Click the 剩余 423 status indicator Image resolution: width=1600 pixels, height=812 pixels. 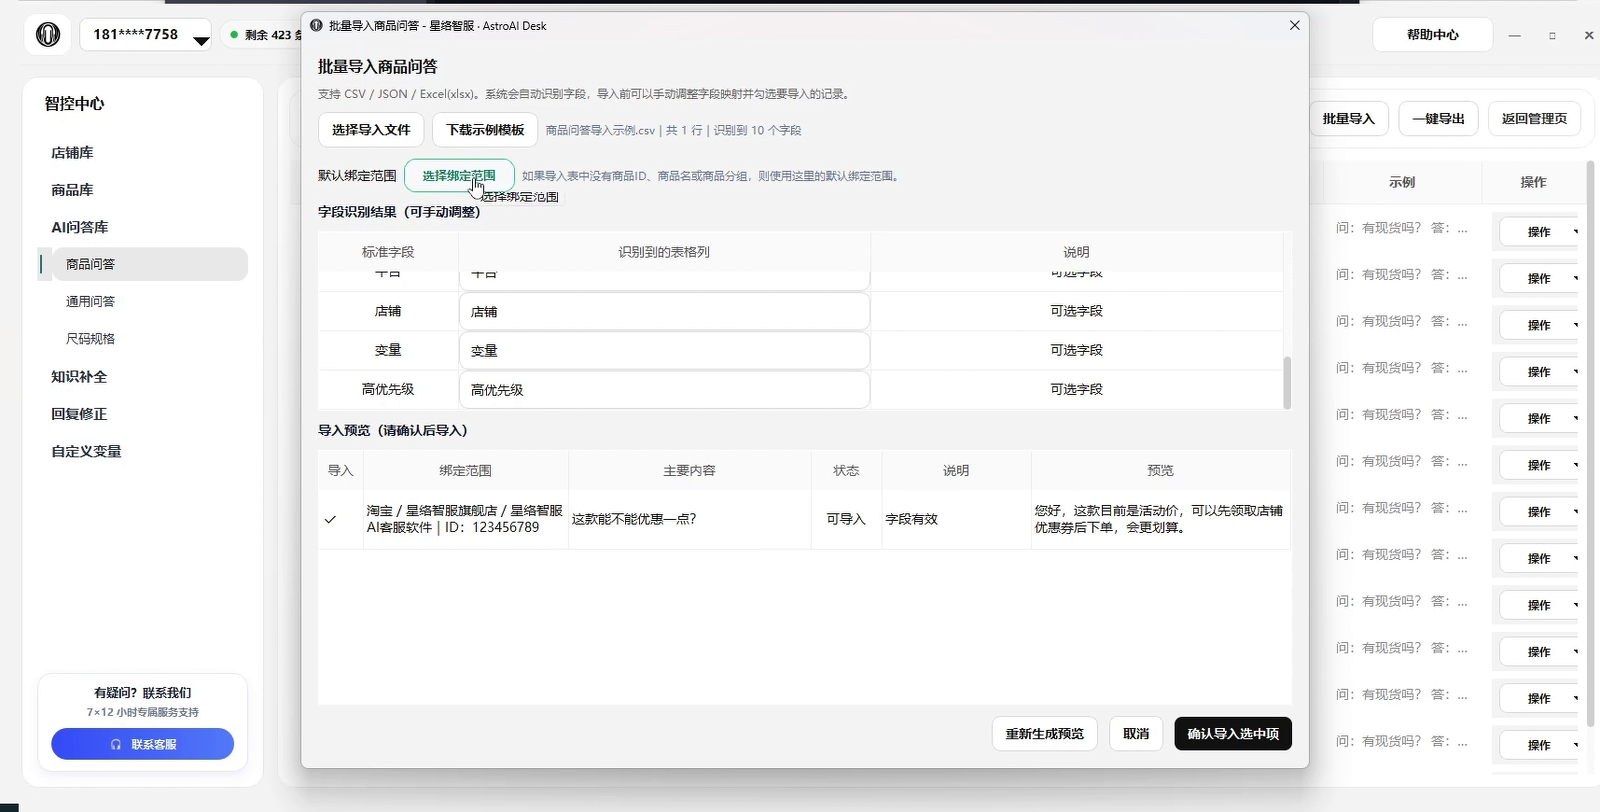(265, 34)
